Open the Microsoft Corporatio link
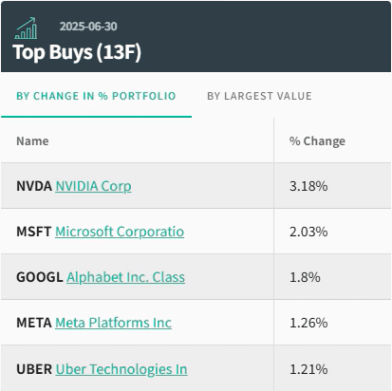The width and height of the screenshot is (392, 391). pyautogui.click(x=120, y=231)
